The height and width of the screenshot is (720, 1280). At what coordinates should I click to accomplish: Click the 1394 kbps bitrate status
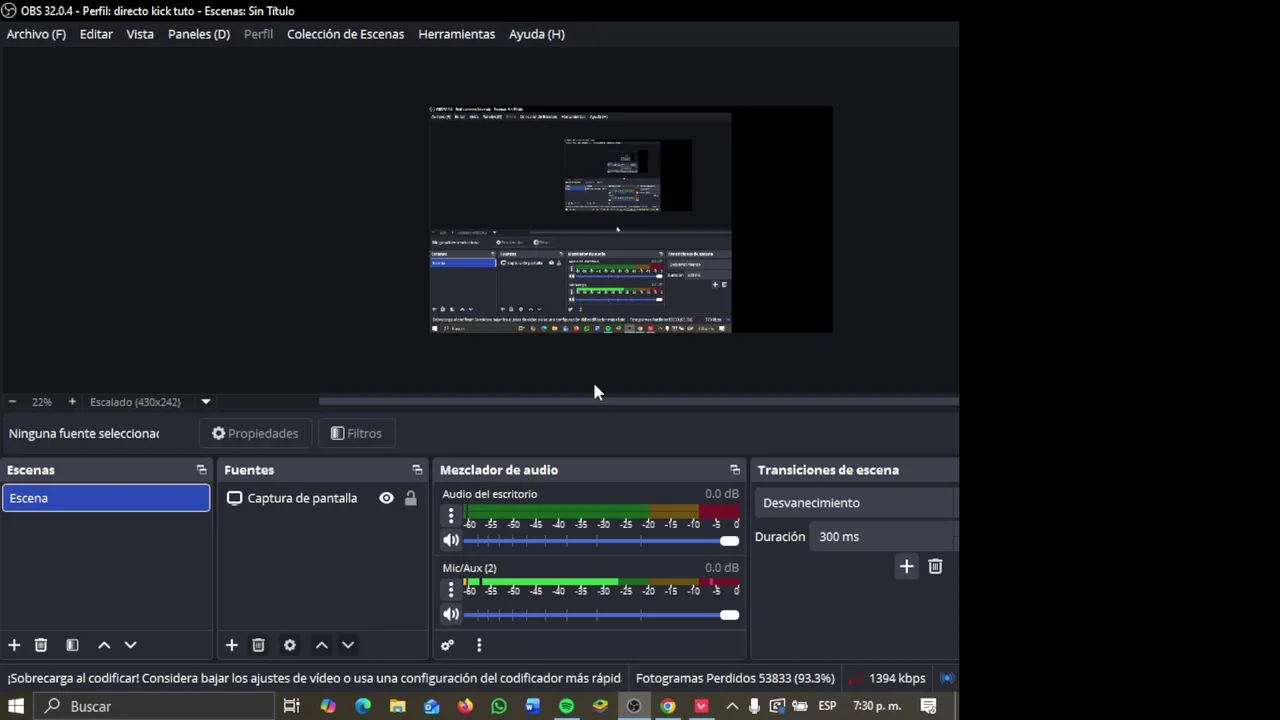(897, 678)
